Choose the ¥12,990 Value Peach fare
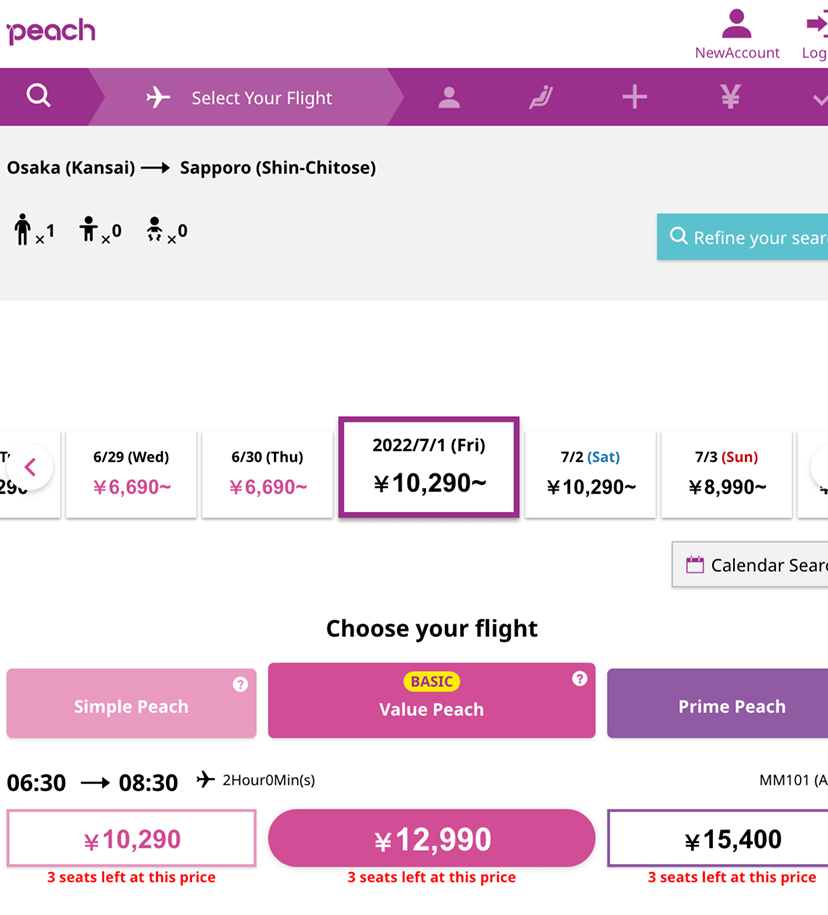The image size is (828, 915). (432, 838)
